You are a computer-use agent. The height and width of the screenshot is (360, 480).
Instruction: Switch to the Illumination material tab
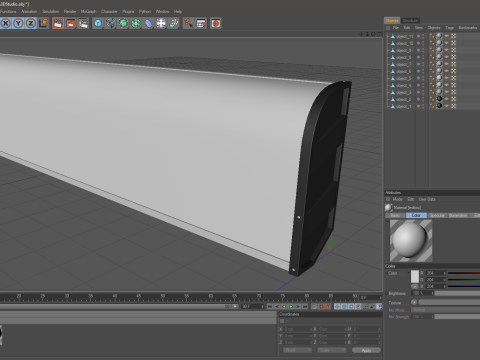point(458,215)
